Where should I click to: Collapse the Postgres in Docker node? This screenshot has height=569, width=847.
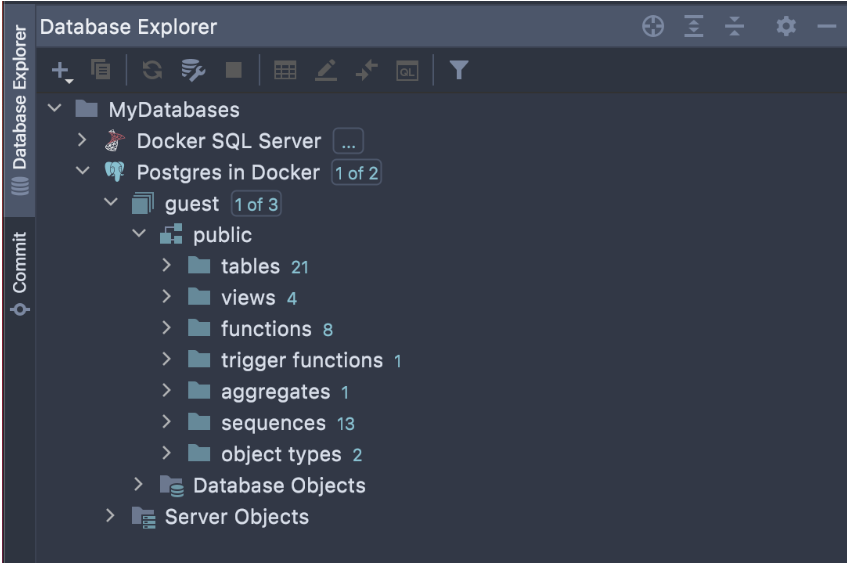83,171
